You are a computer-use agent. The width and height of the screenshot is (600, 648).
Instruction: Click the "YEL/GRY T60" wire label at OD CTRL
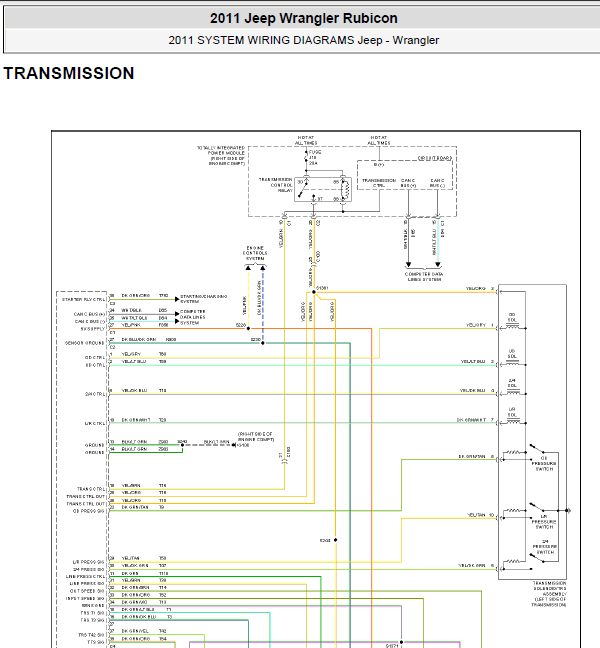point(144,354)
